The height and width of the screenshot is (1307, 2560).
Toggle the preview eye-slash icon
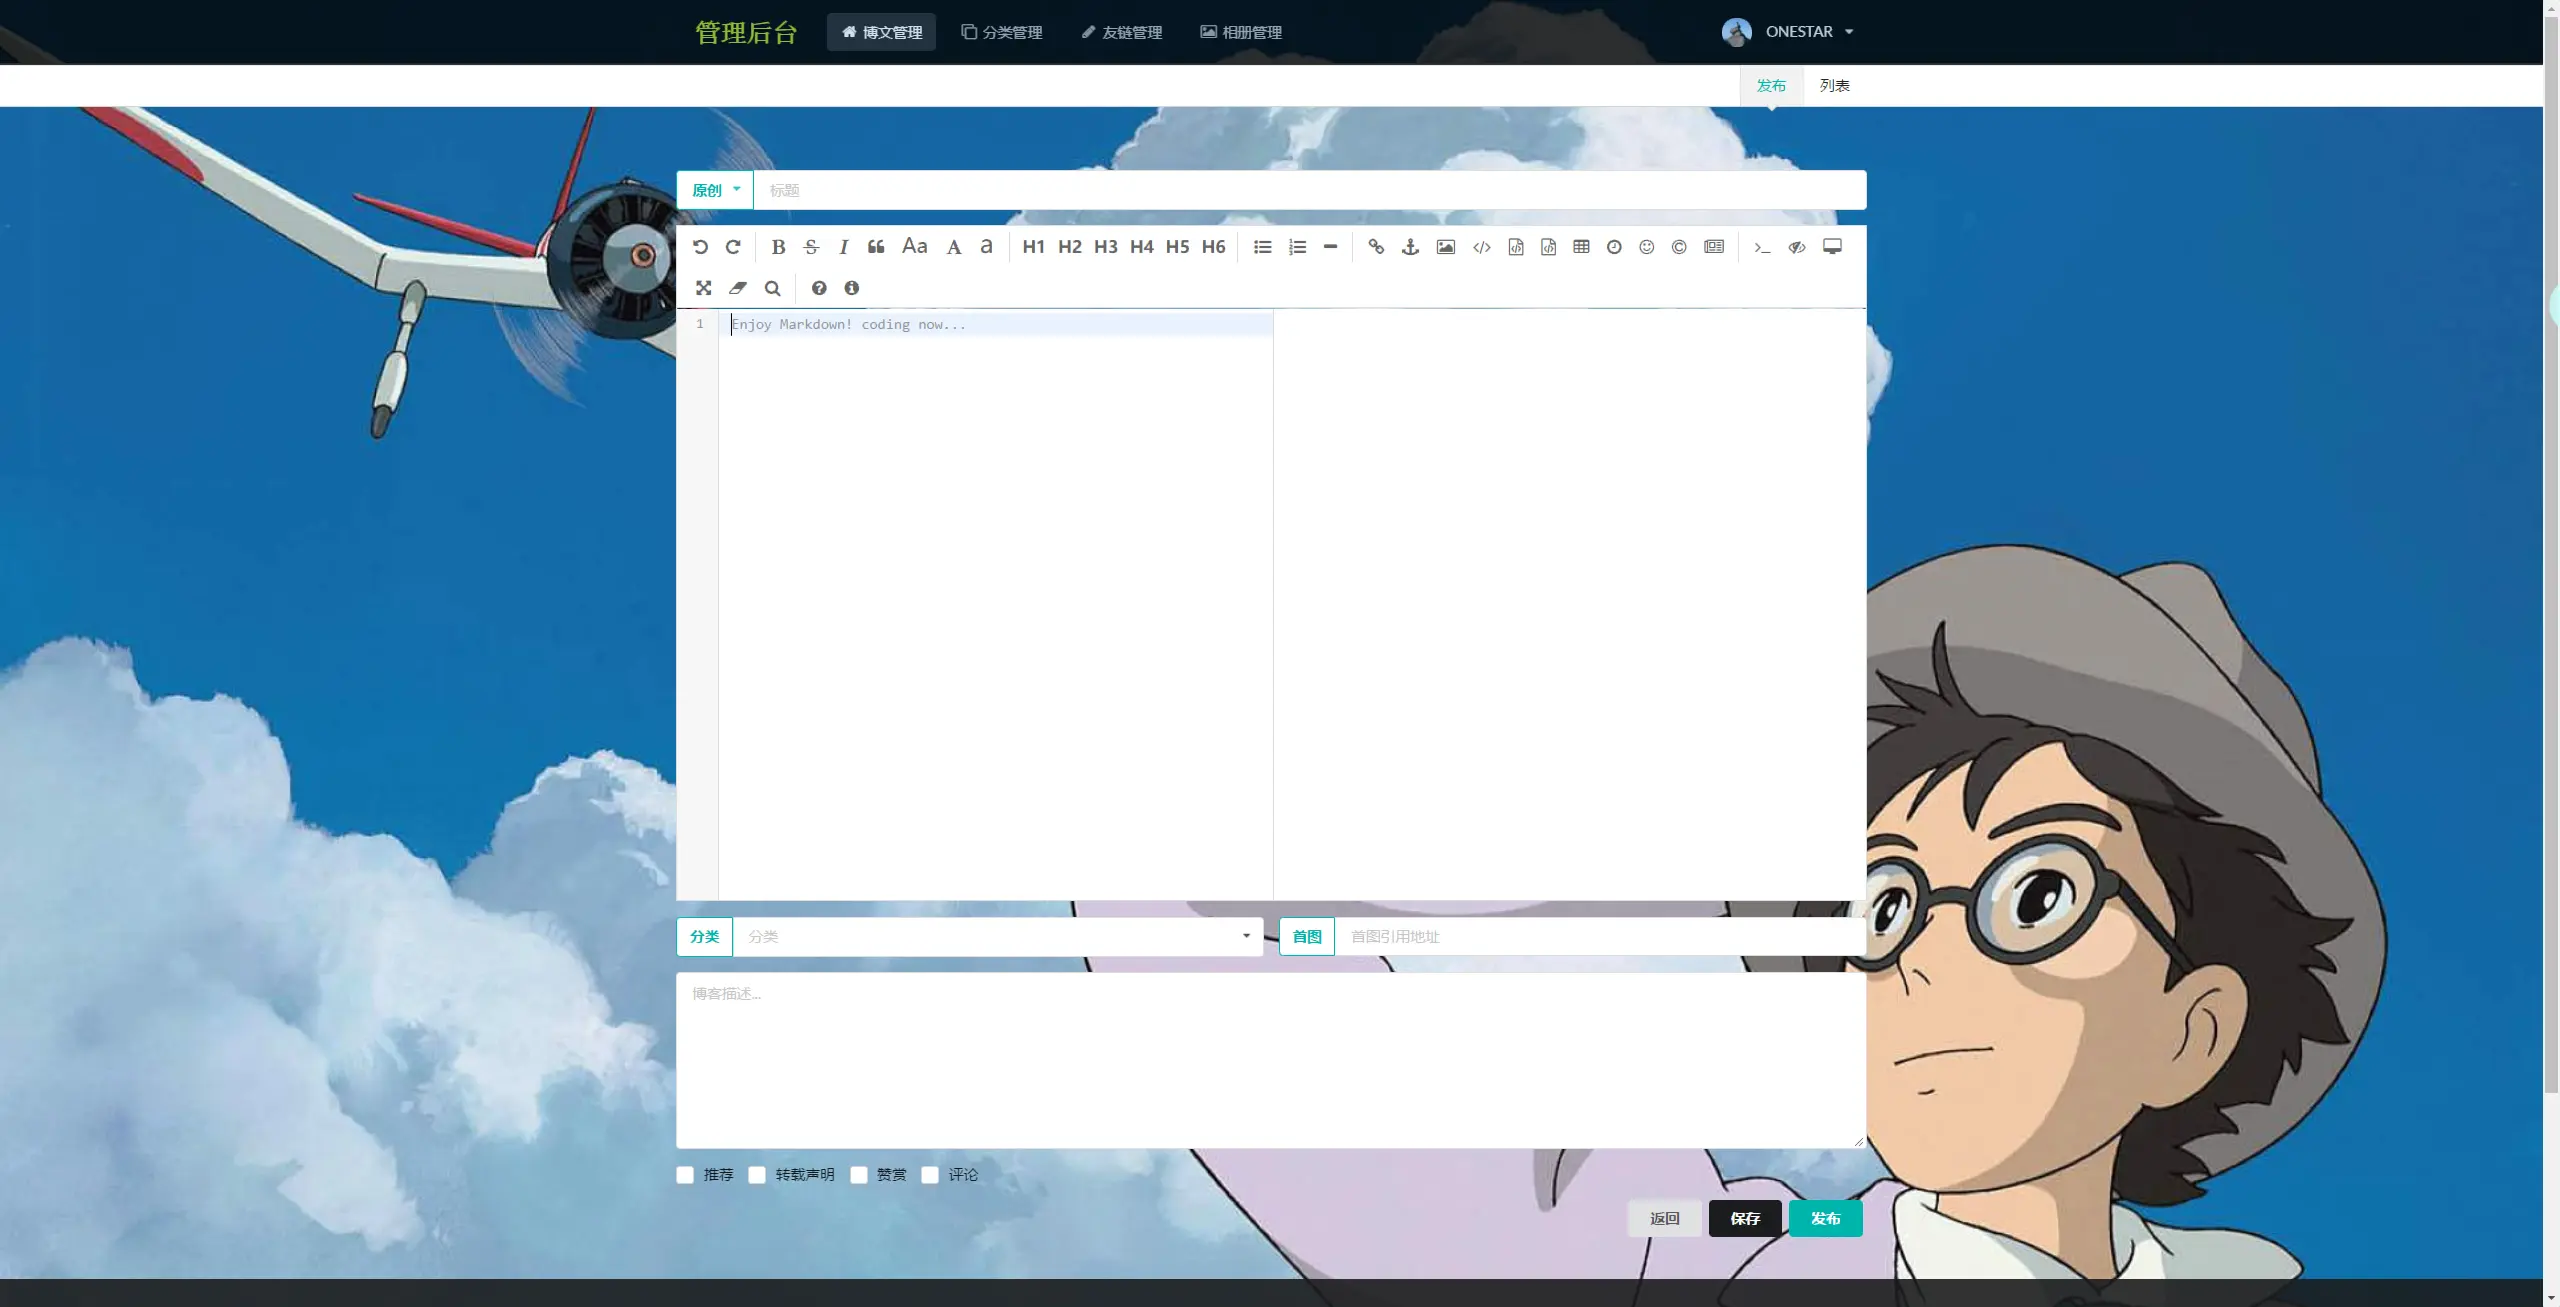tap(1796, 247)
